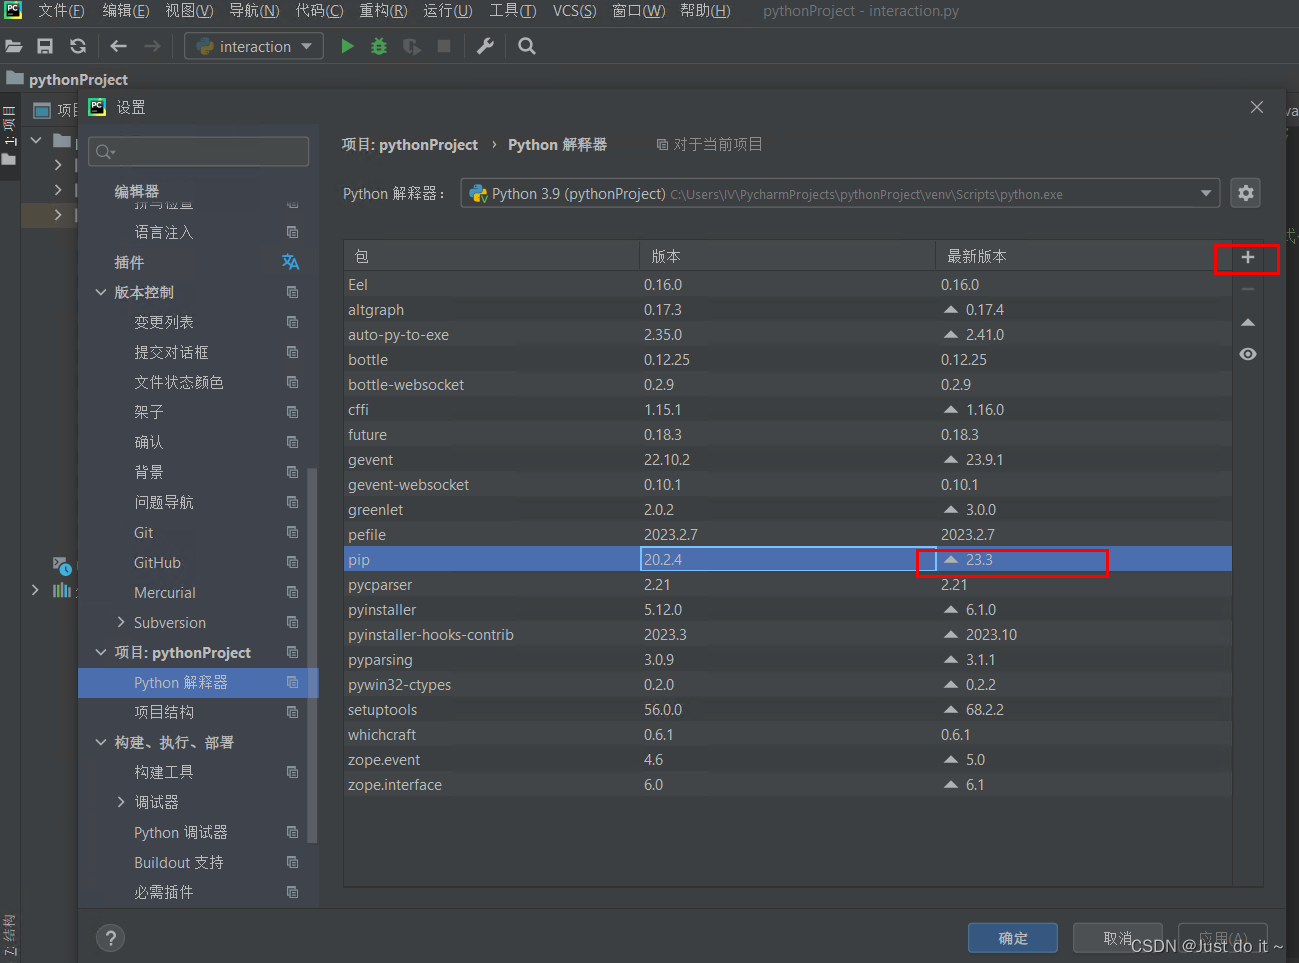
Task: Click the Synchronize/reload toolbar icon
Action: coord(78,46)
